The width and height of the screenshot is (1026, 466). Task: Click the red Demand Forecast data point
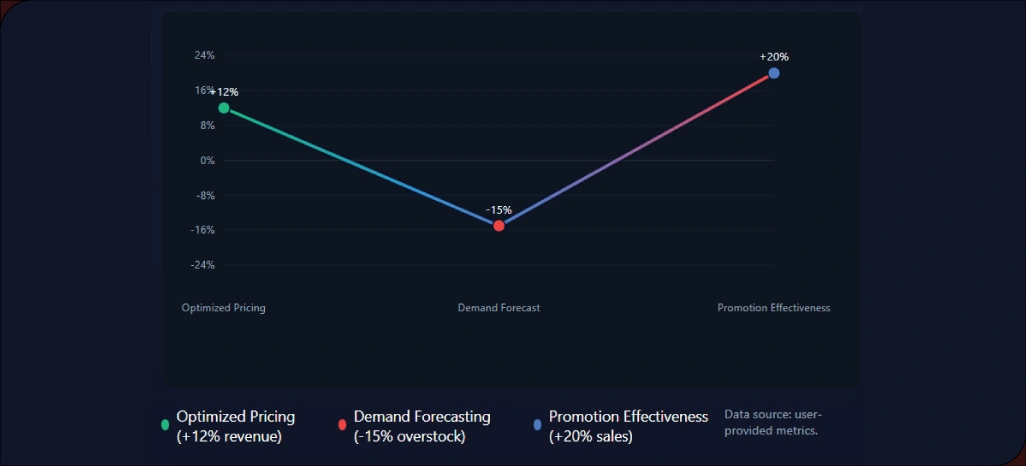(499, 226)
